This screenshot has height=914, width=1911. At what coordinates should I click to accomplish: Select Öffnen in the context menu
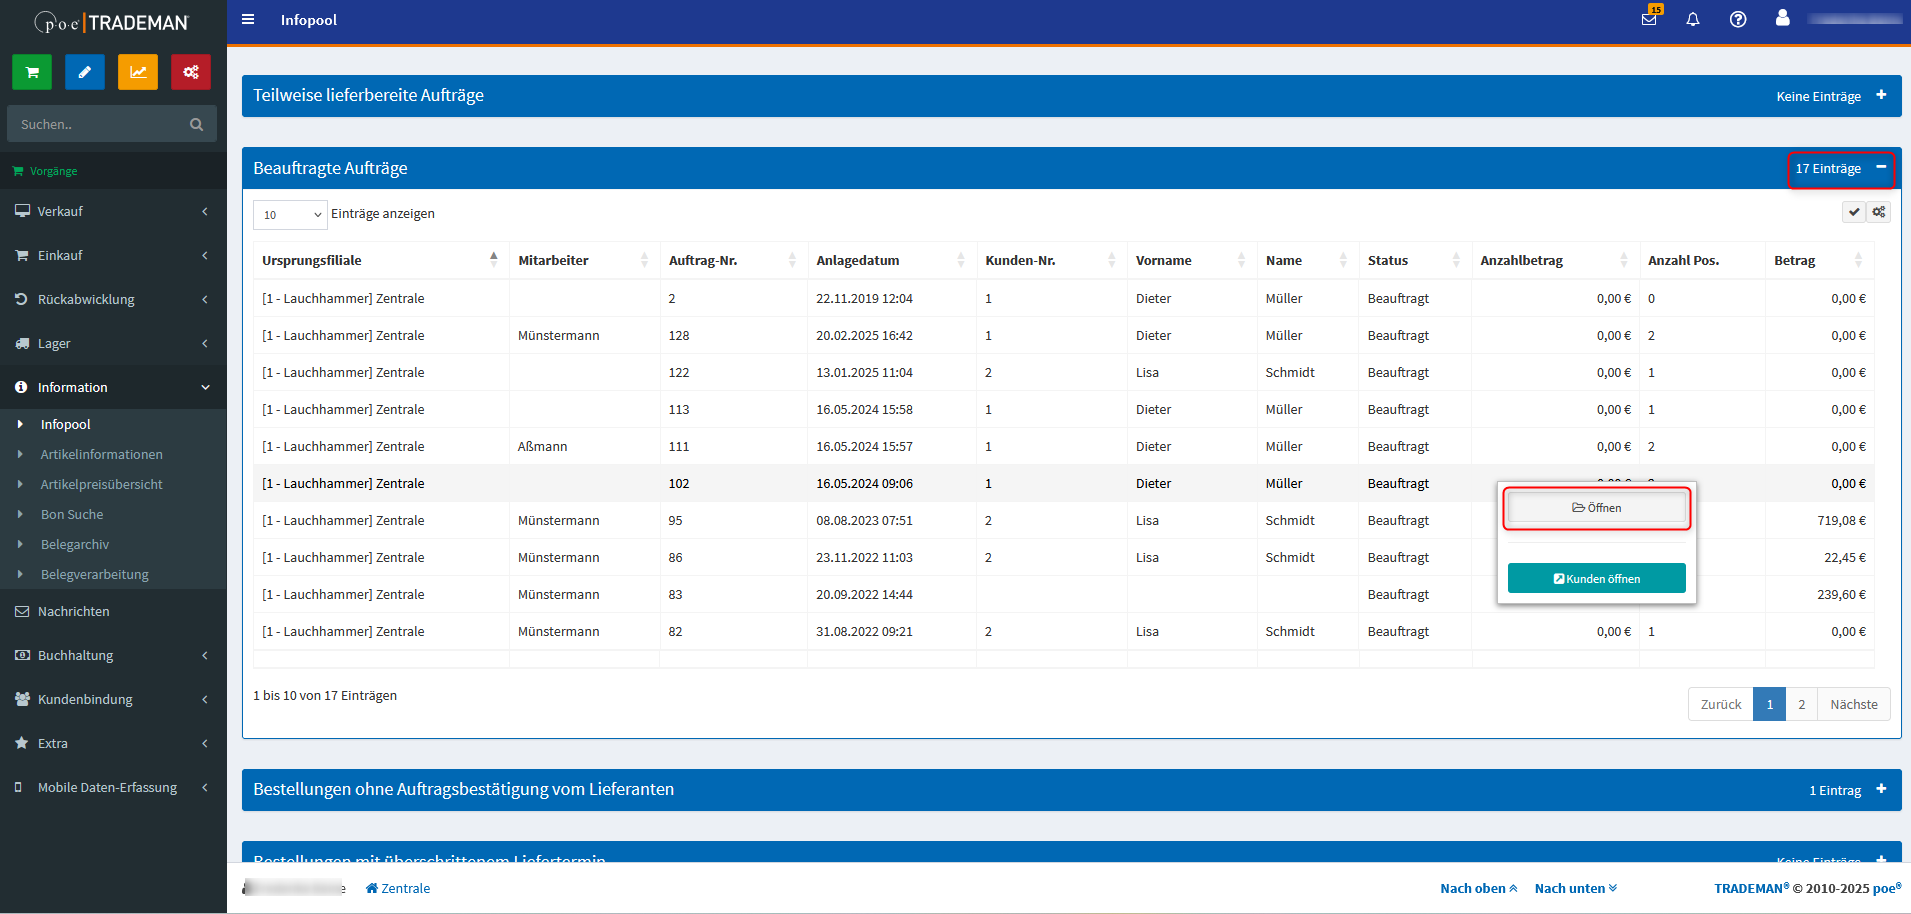coord(1596,508)
